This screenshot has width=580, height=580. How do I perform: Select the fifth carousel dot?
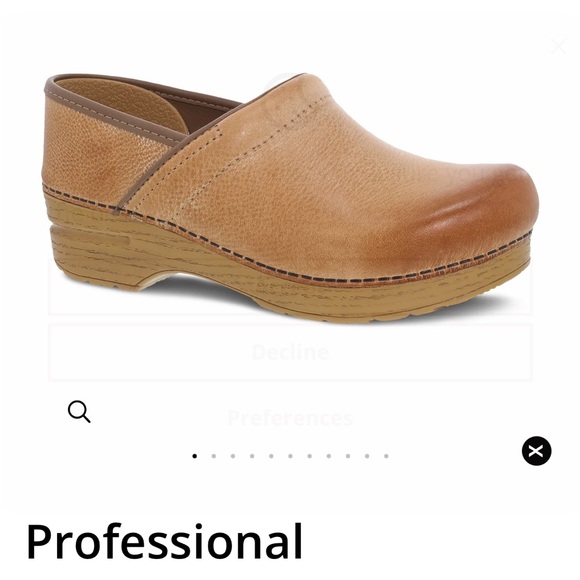pyautogui.click(x=271, y=456)
